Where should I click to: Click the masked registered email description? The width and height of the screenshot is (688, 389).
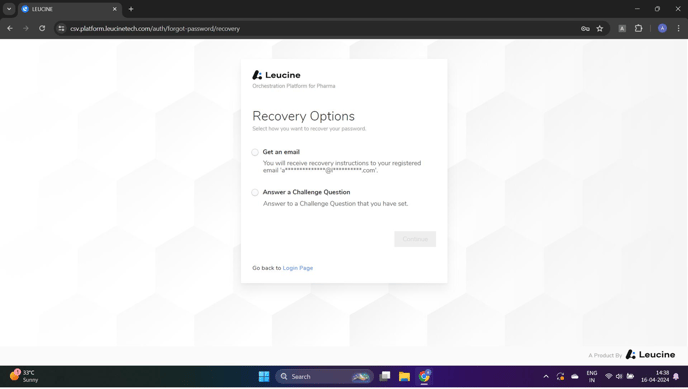342,167
